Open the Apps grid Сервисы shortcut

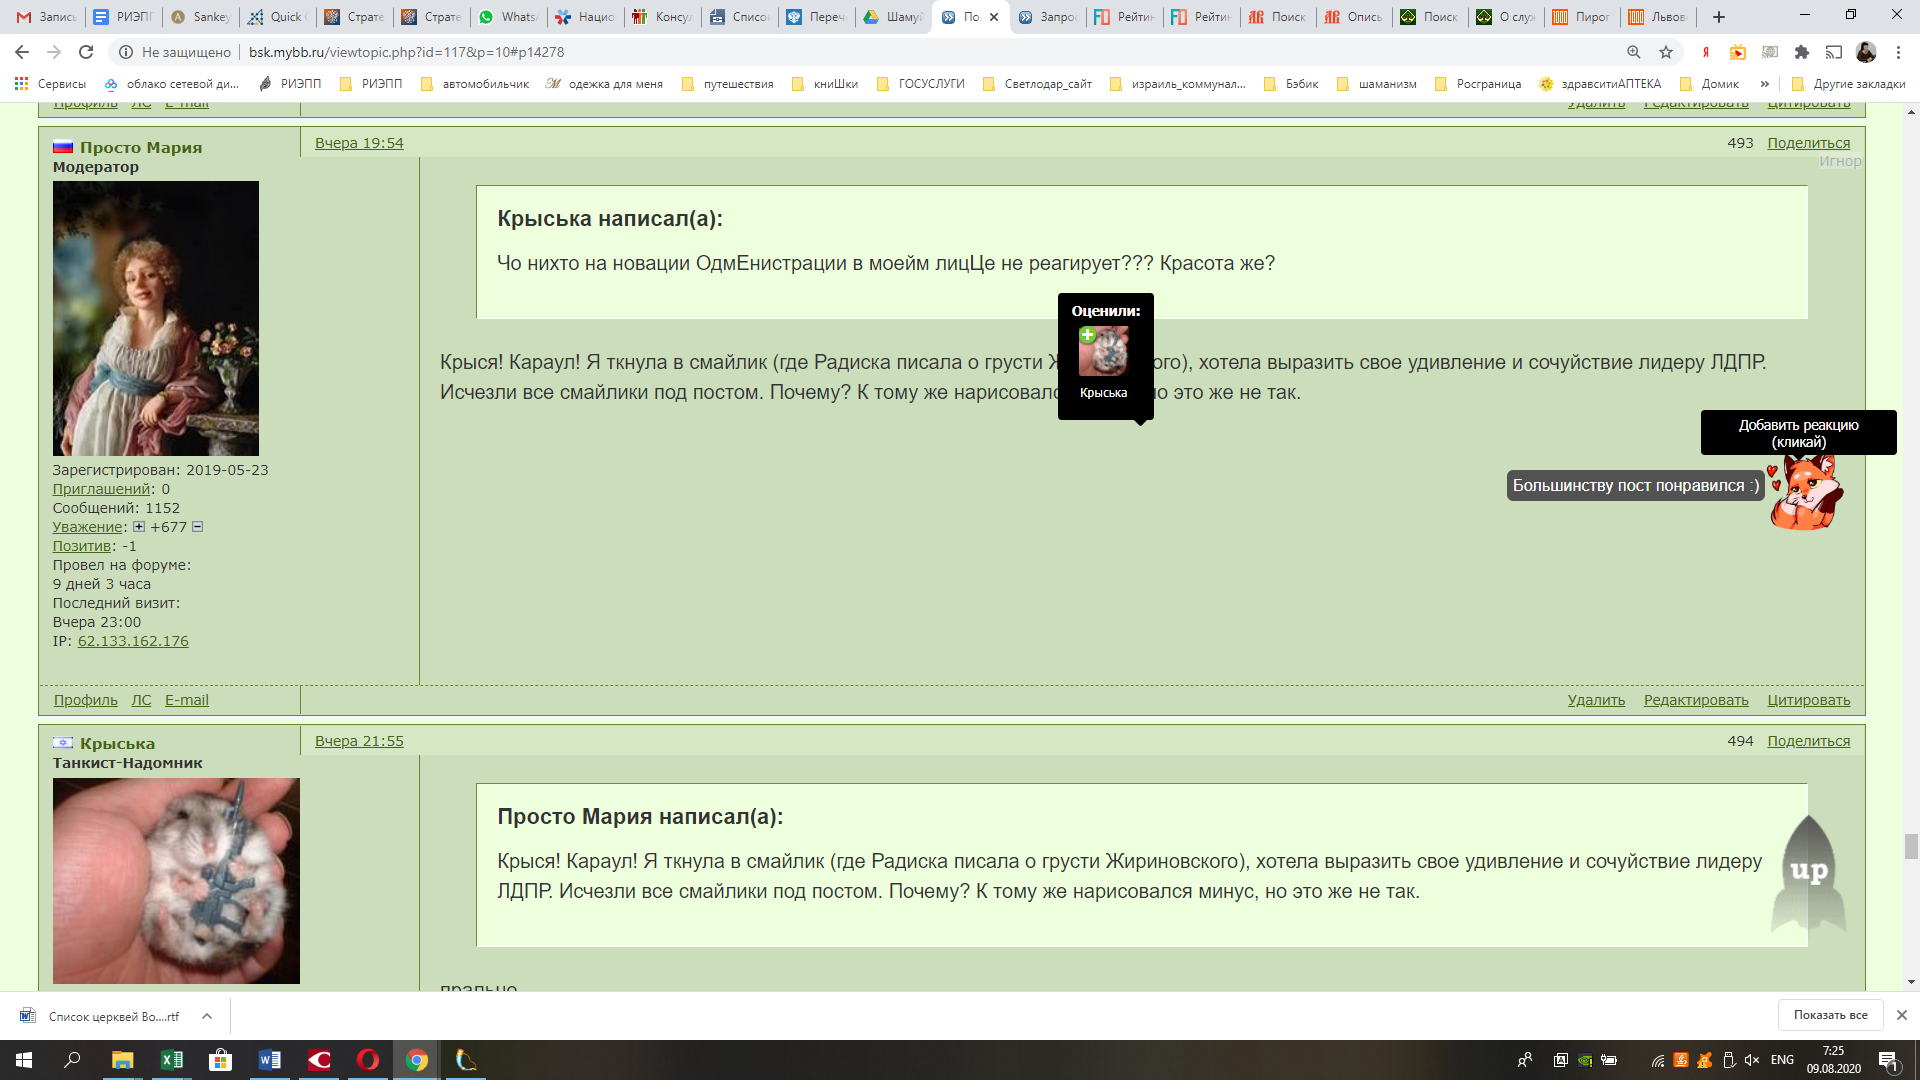click(x=50, y=84)
